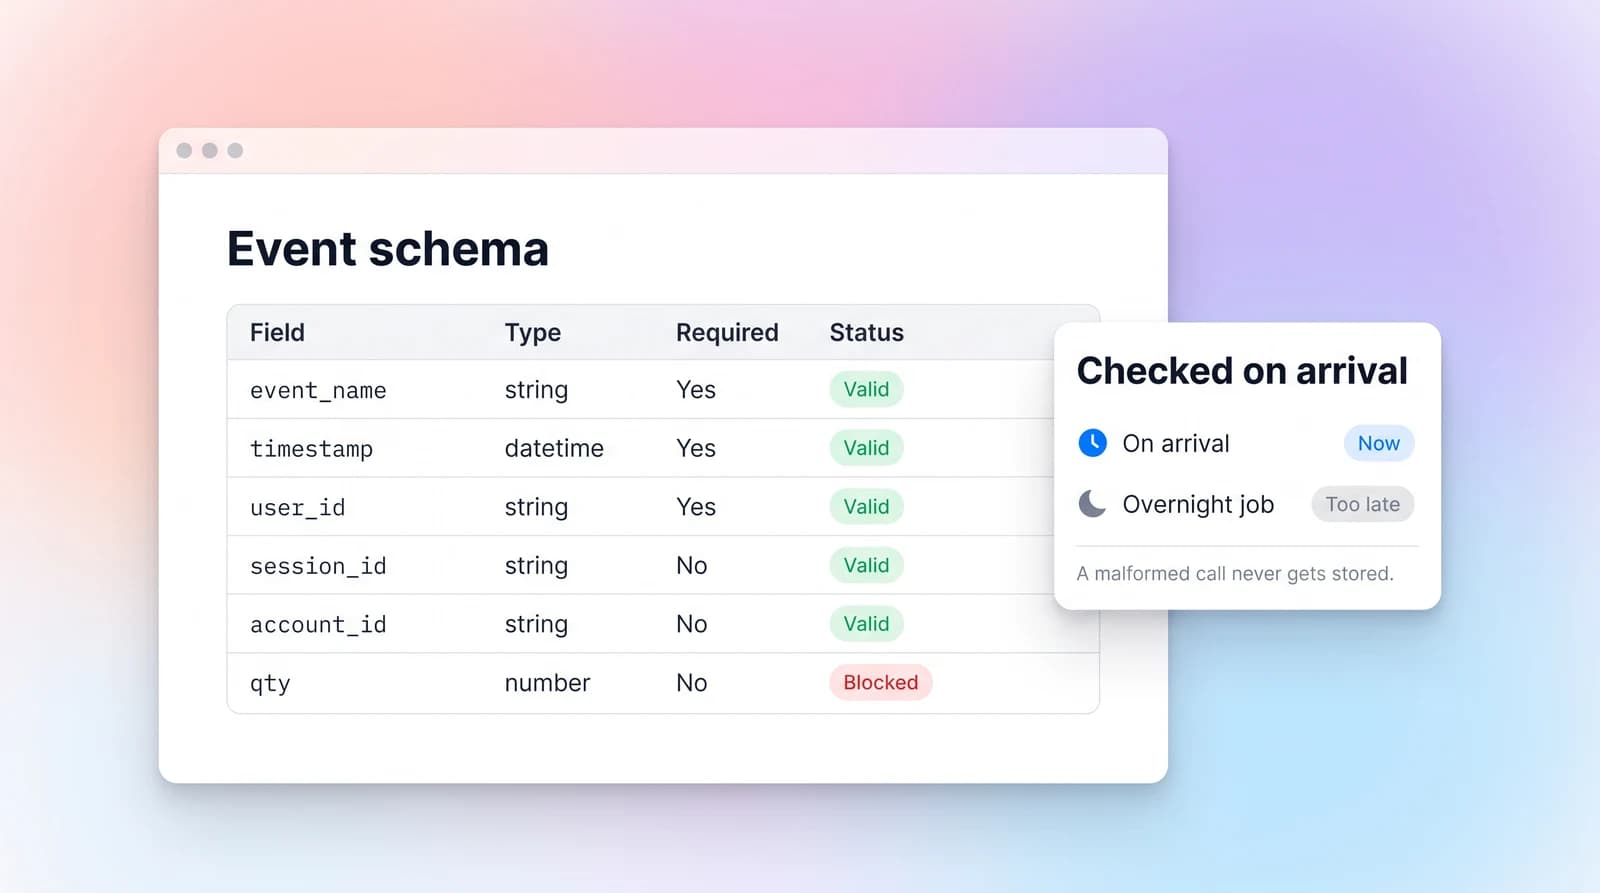This screenshot has height=893, width=1600.
Task: Select the Too late badge
Action: pyautogui.click(x=1362, y=504)
